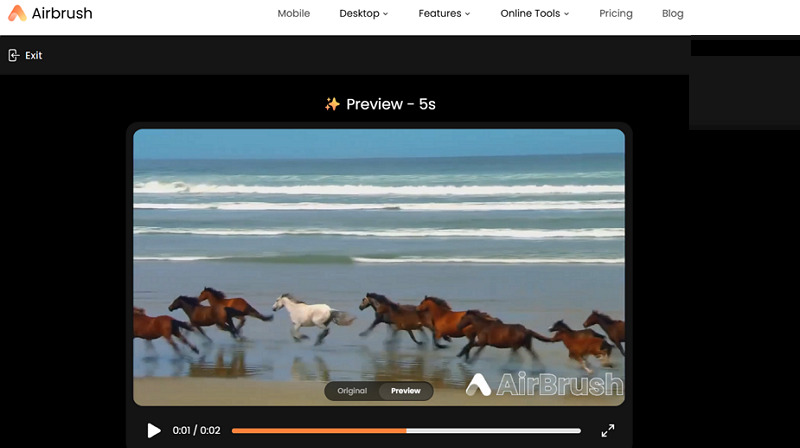Click the Airbrush logo icon
The image size is (800, 448).
click(17, 13)
